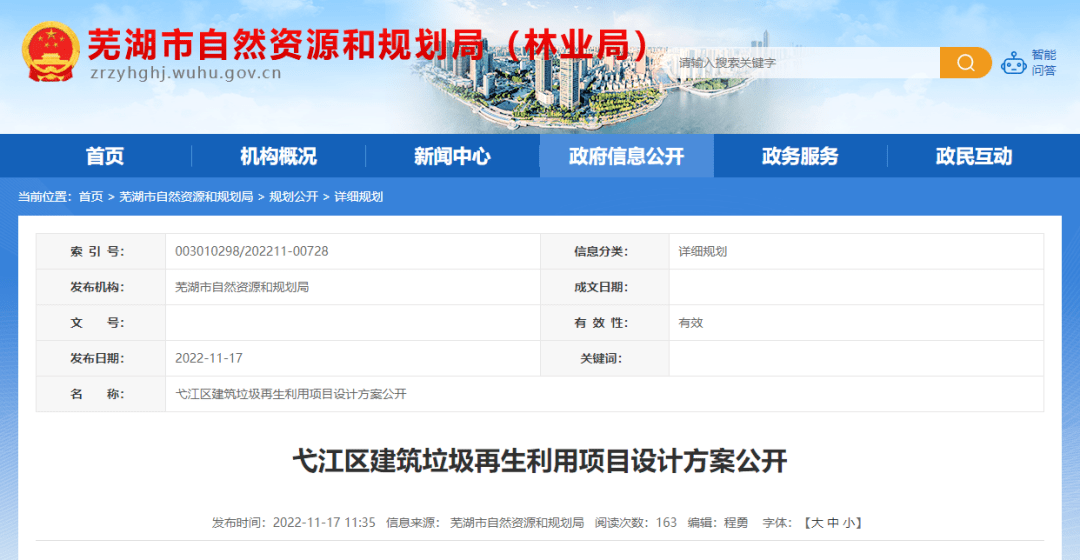Go to the 新闻中心 menu item
1080x560 pixels.
tap(452, 156)
